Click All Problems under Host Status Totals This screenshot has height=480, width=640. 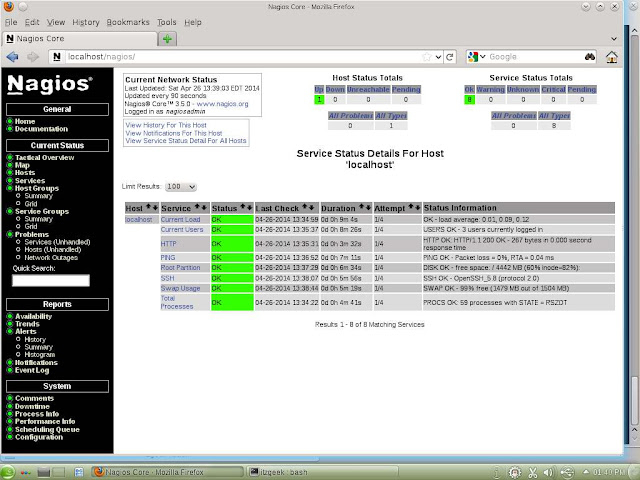351,116
